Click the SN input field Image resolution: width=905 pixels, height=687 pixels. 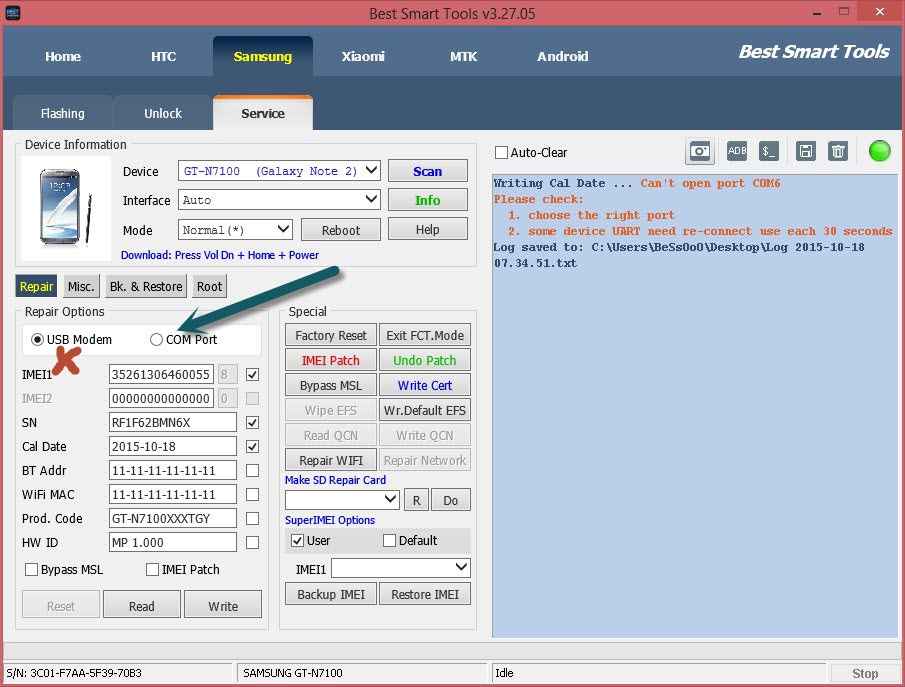click(173, 422)
